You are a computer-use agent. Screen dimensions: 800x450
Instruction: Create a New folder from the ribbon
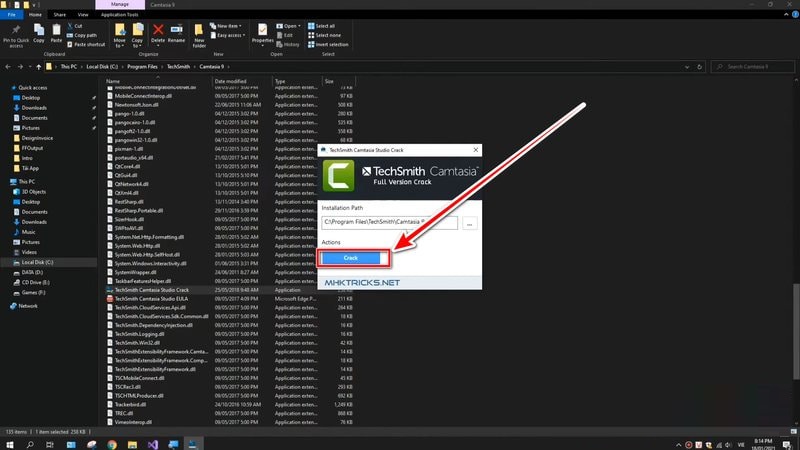pos(199,36)
